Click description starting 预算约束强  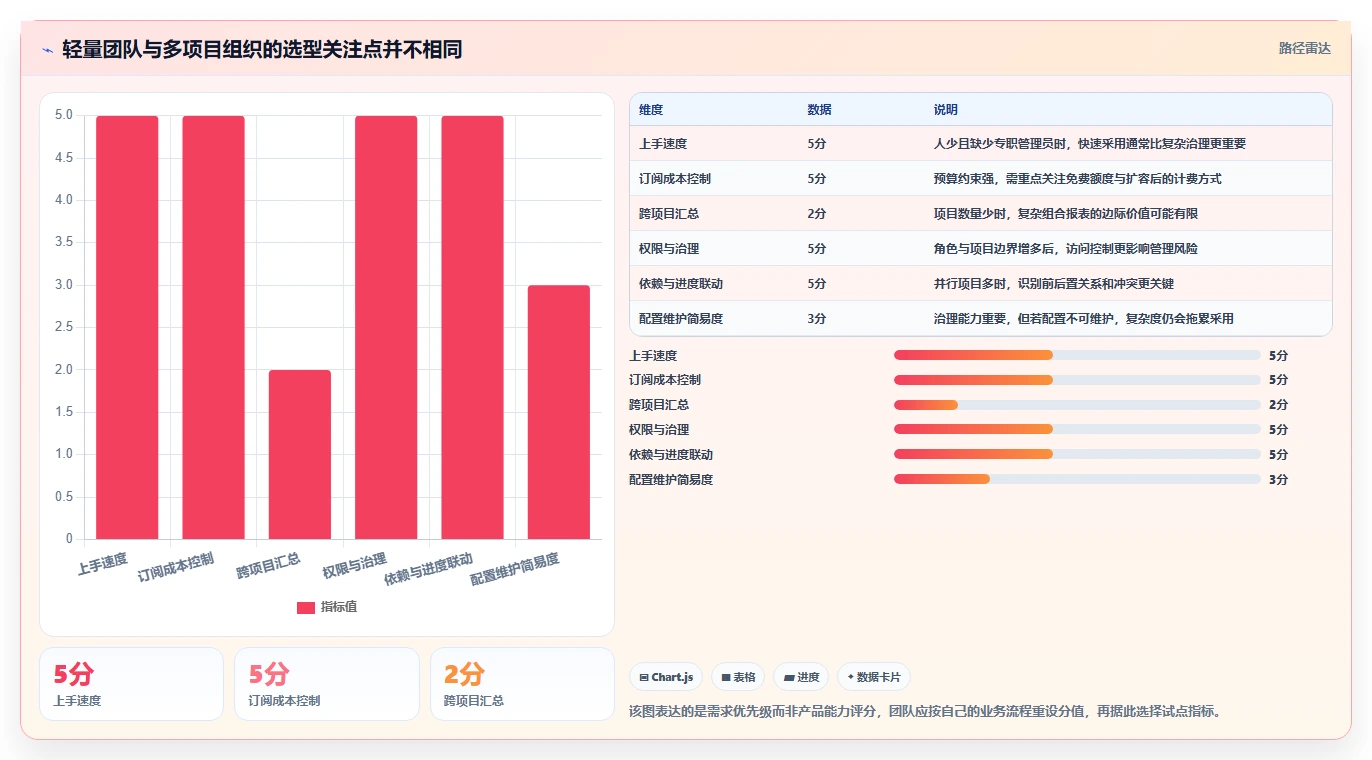click(x=1077, y=178)
